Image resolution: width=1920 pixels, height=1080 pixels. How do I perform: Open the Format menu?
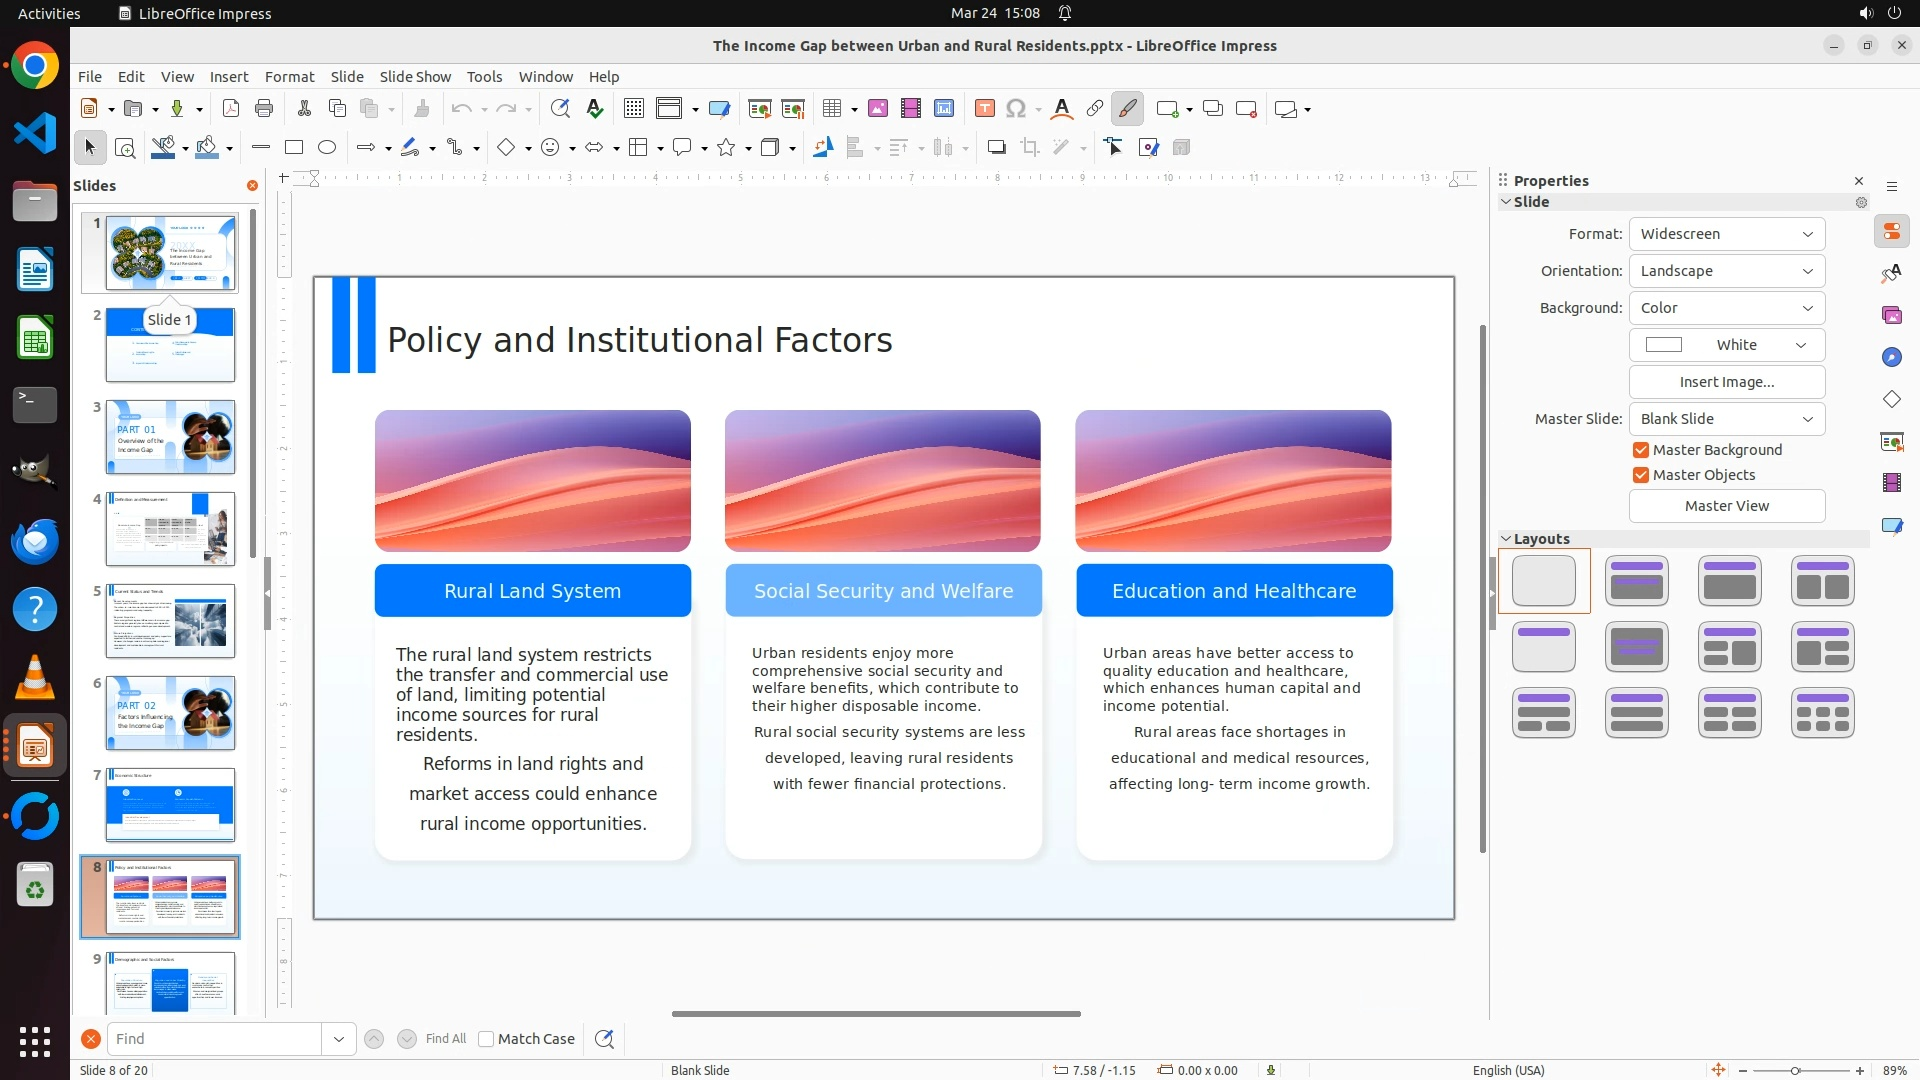pos(289,77)
